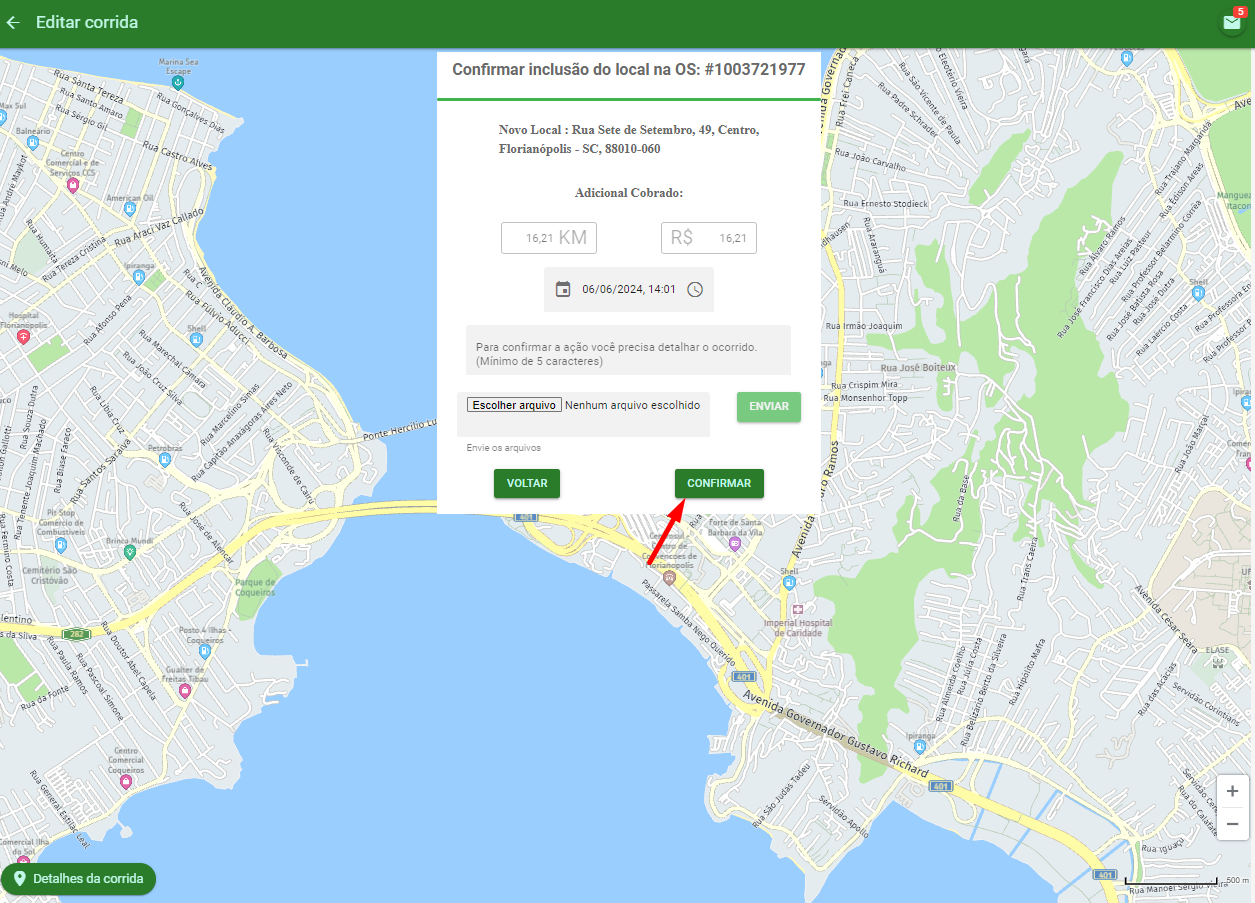Click the Escolher arquivo button
The height and width of the screenshot is (903, 1255).
(514, 405)
